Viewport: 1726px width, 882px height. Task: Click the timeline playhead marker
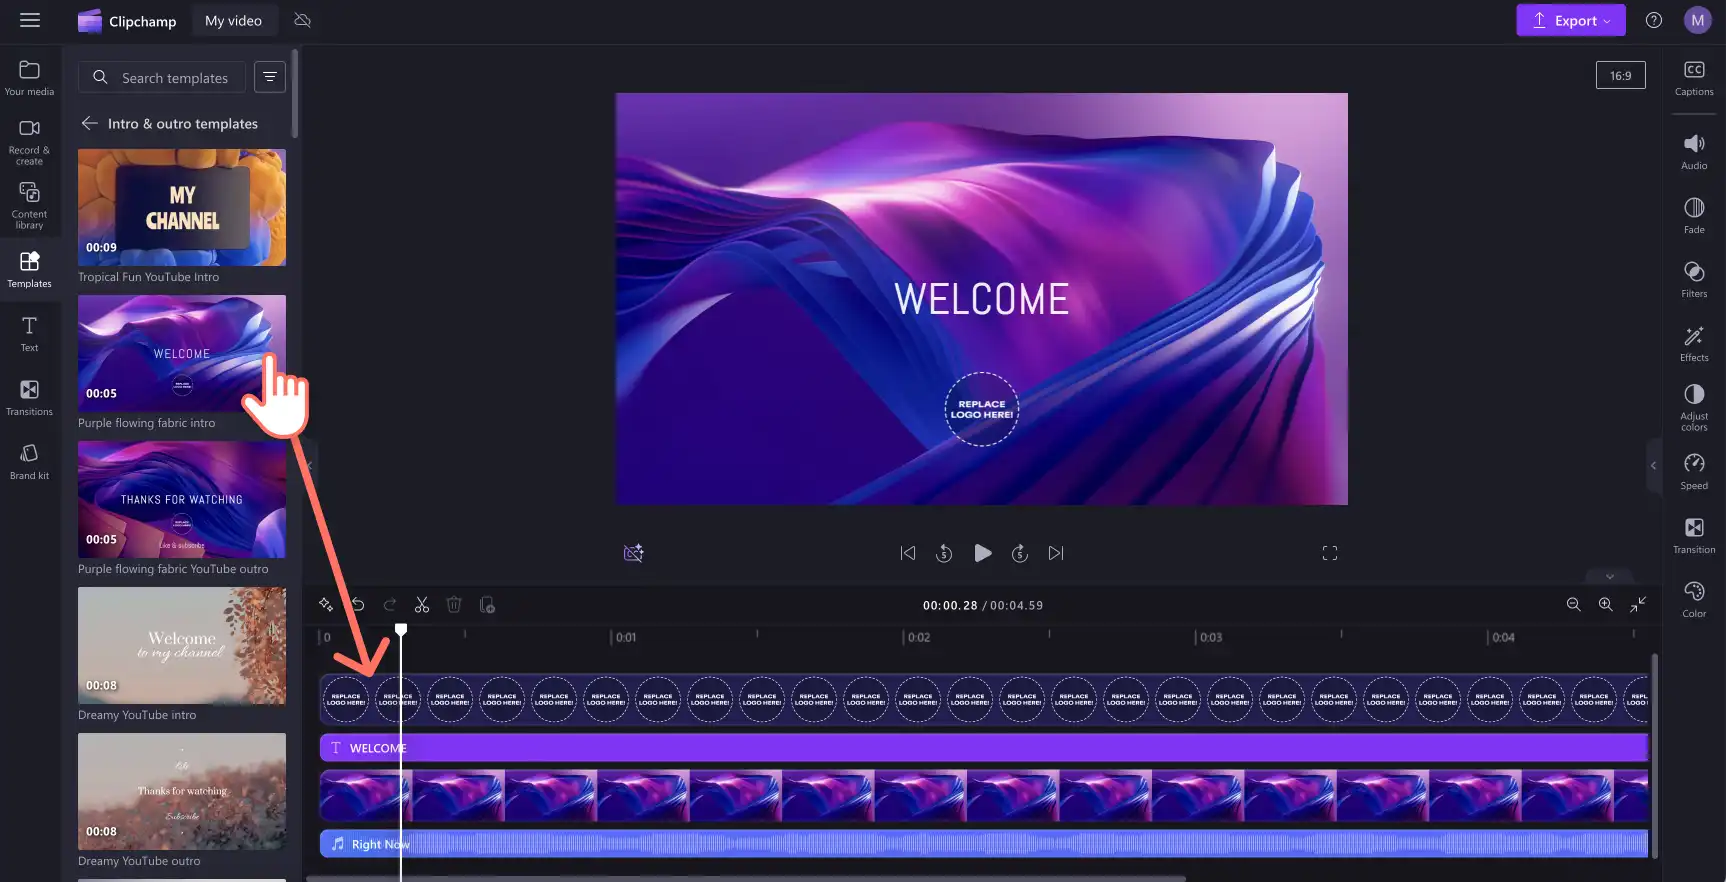click(x=401, y=629)
